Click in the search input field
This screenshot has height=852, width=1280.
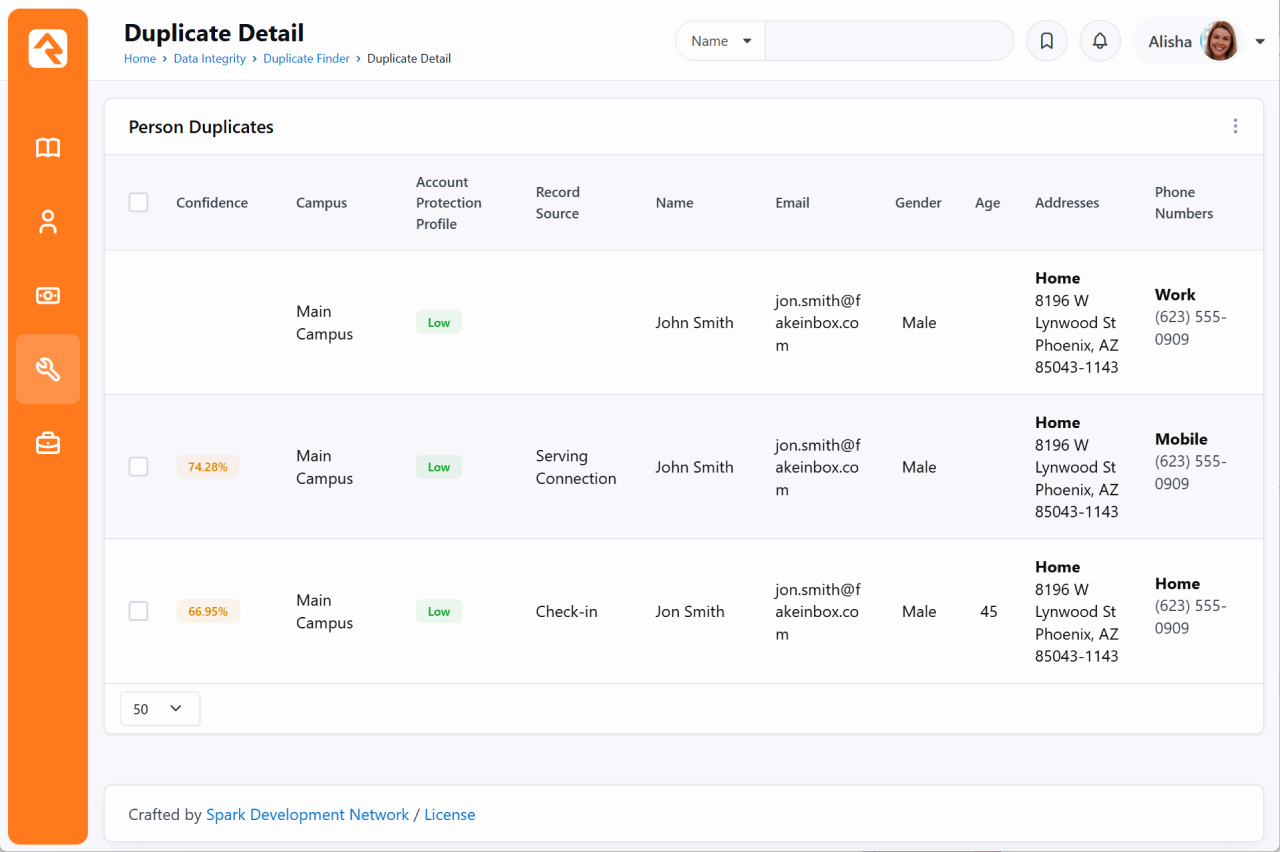(888, 41)
